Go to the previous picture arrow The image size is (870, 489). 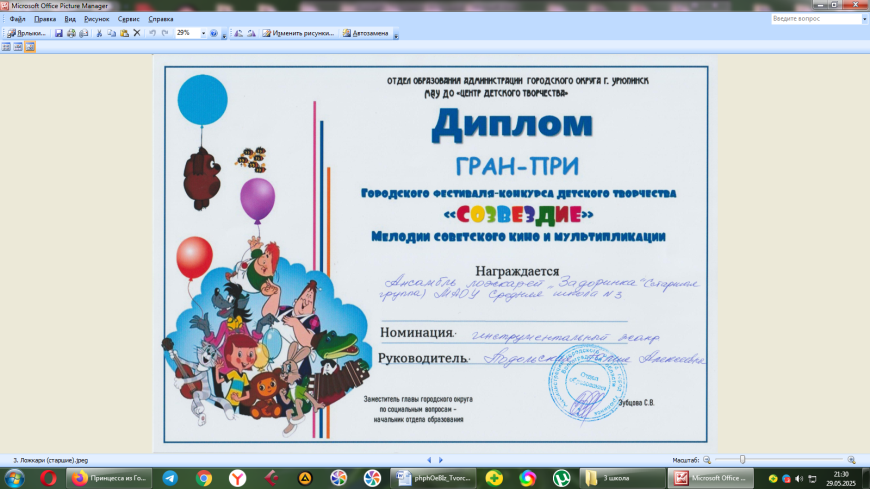point(429,460)
